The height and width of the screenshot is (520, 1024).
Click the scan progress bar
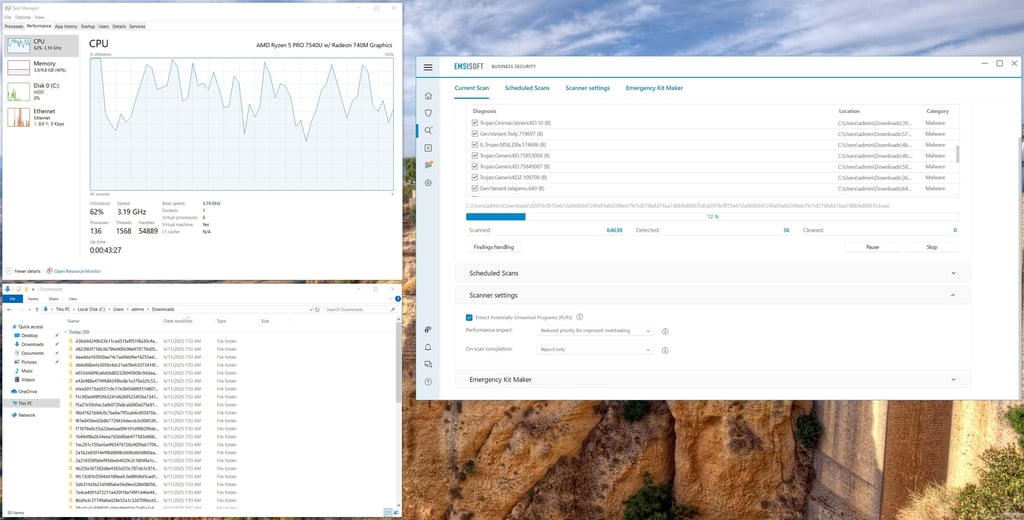click(712, 216)
